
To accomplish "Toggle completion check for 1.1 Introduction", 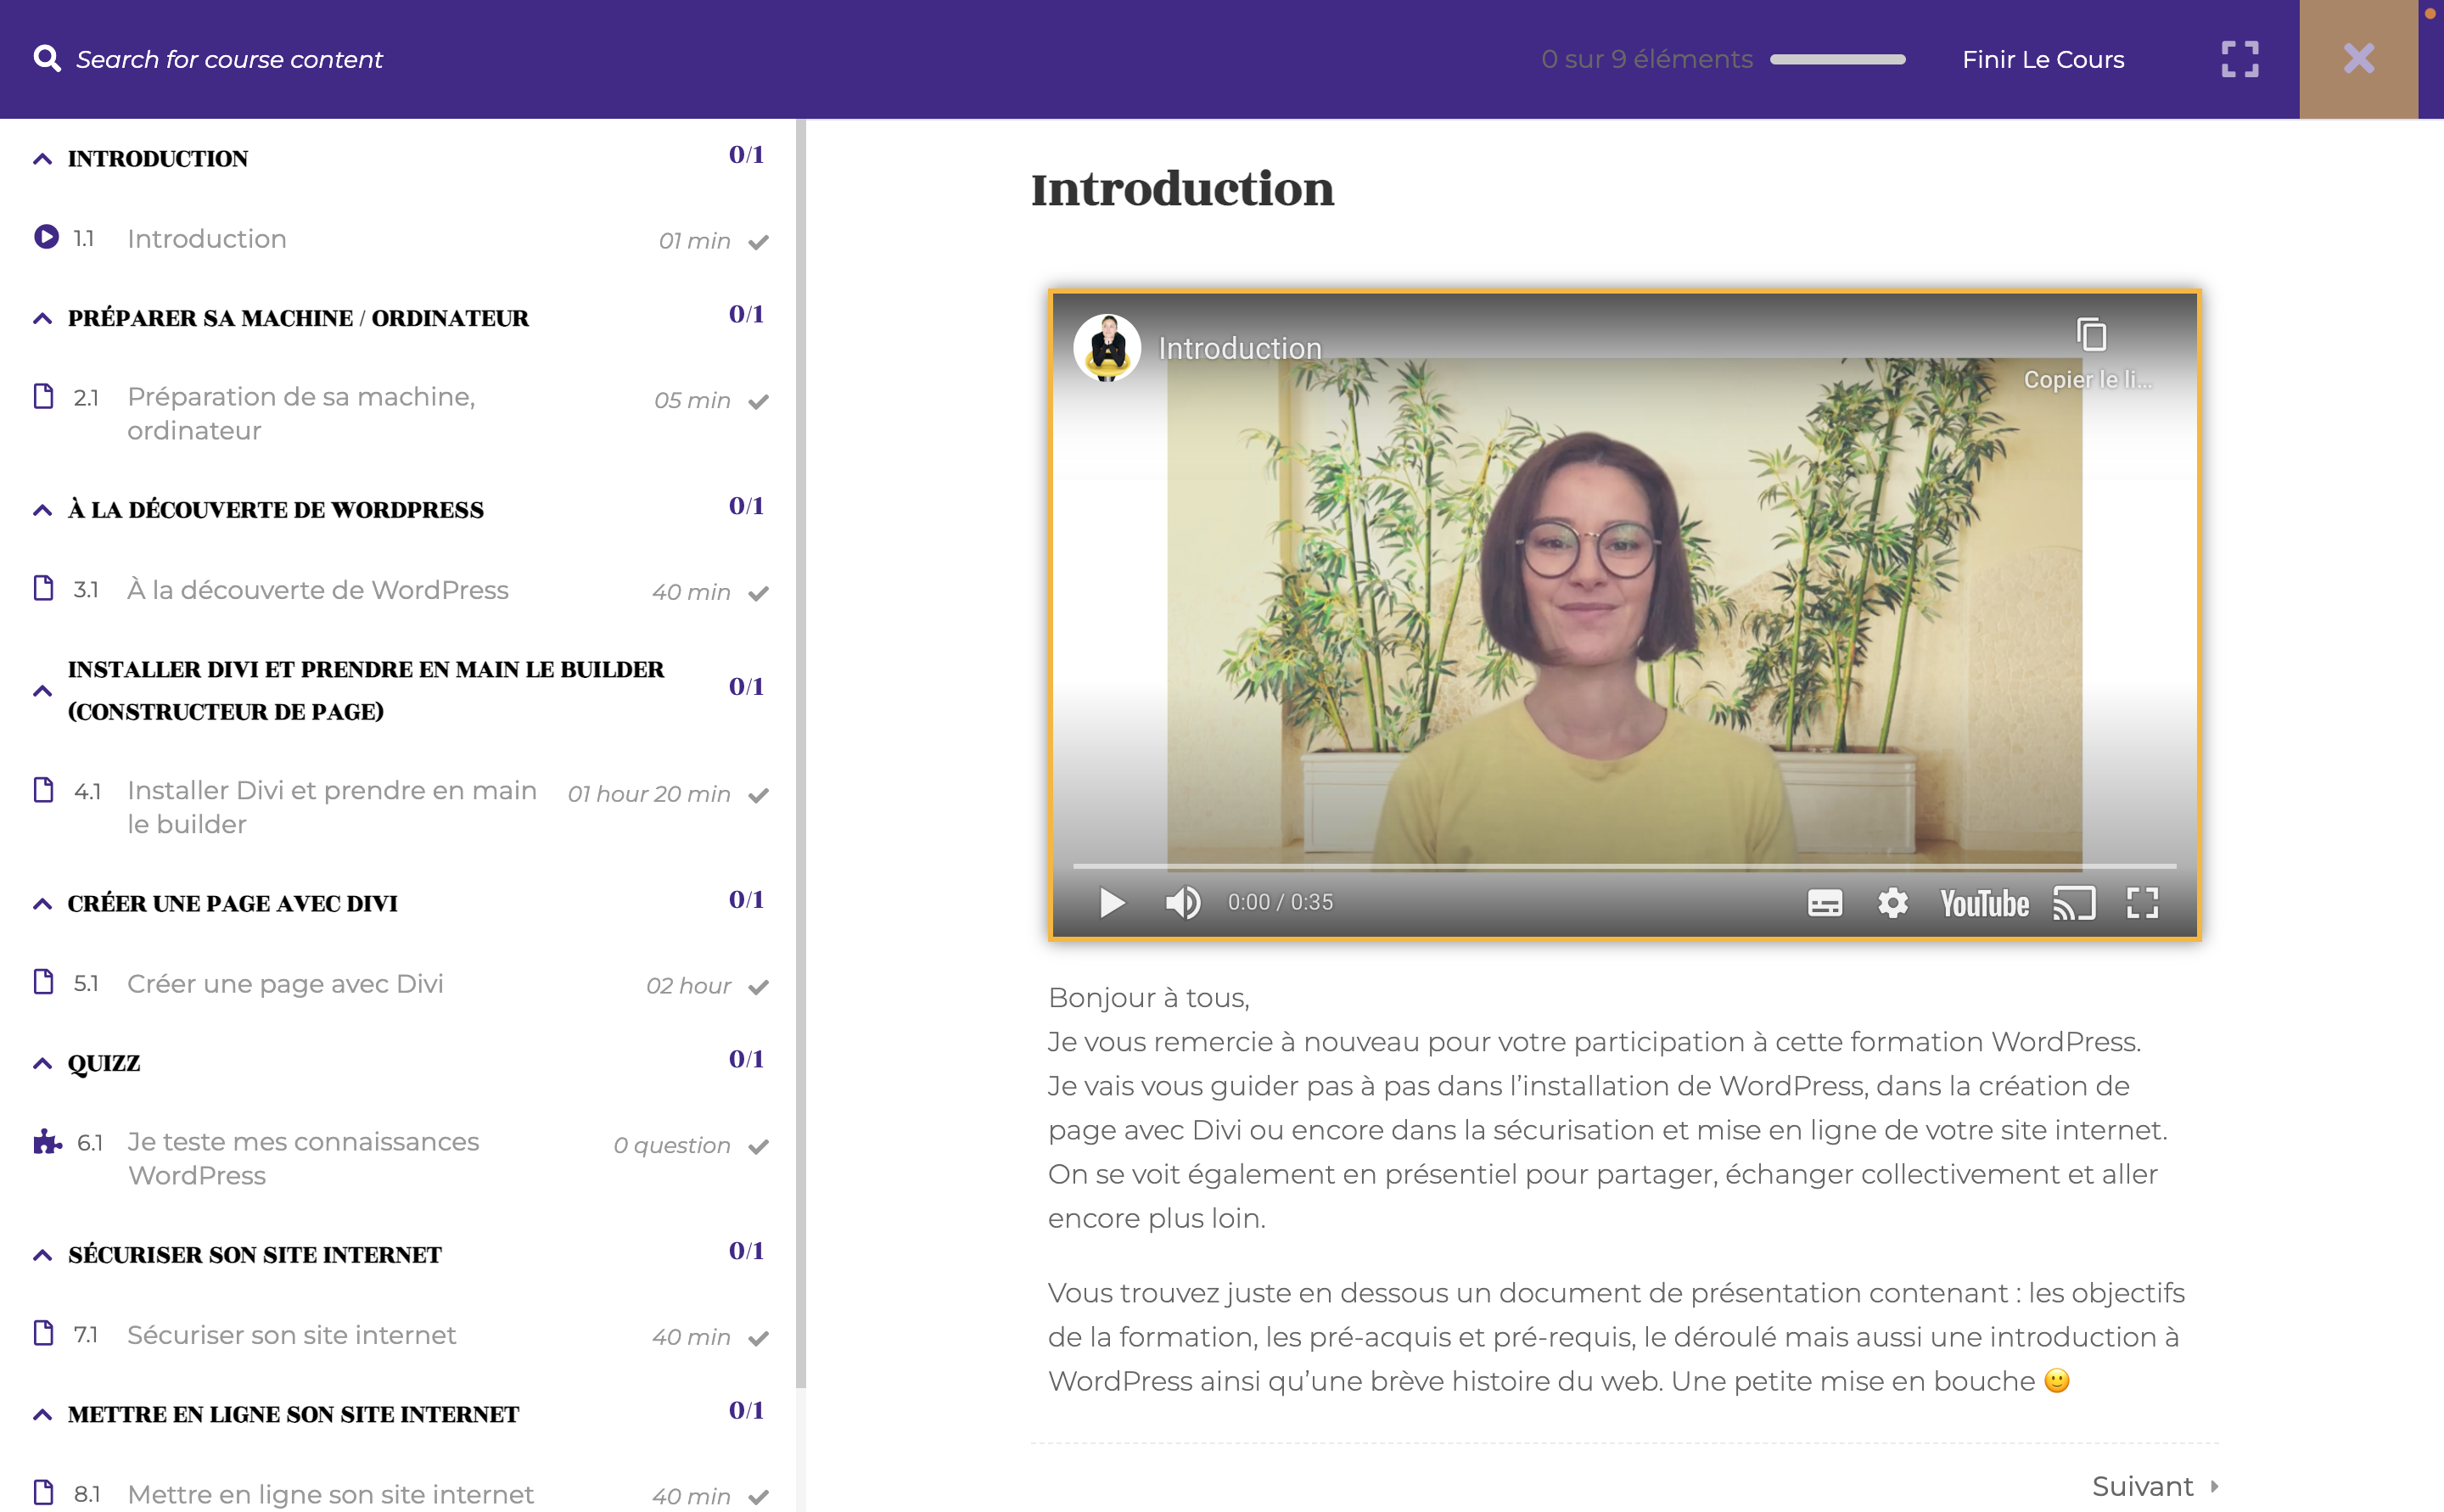I will [759, 242].
